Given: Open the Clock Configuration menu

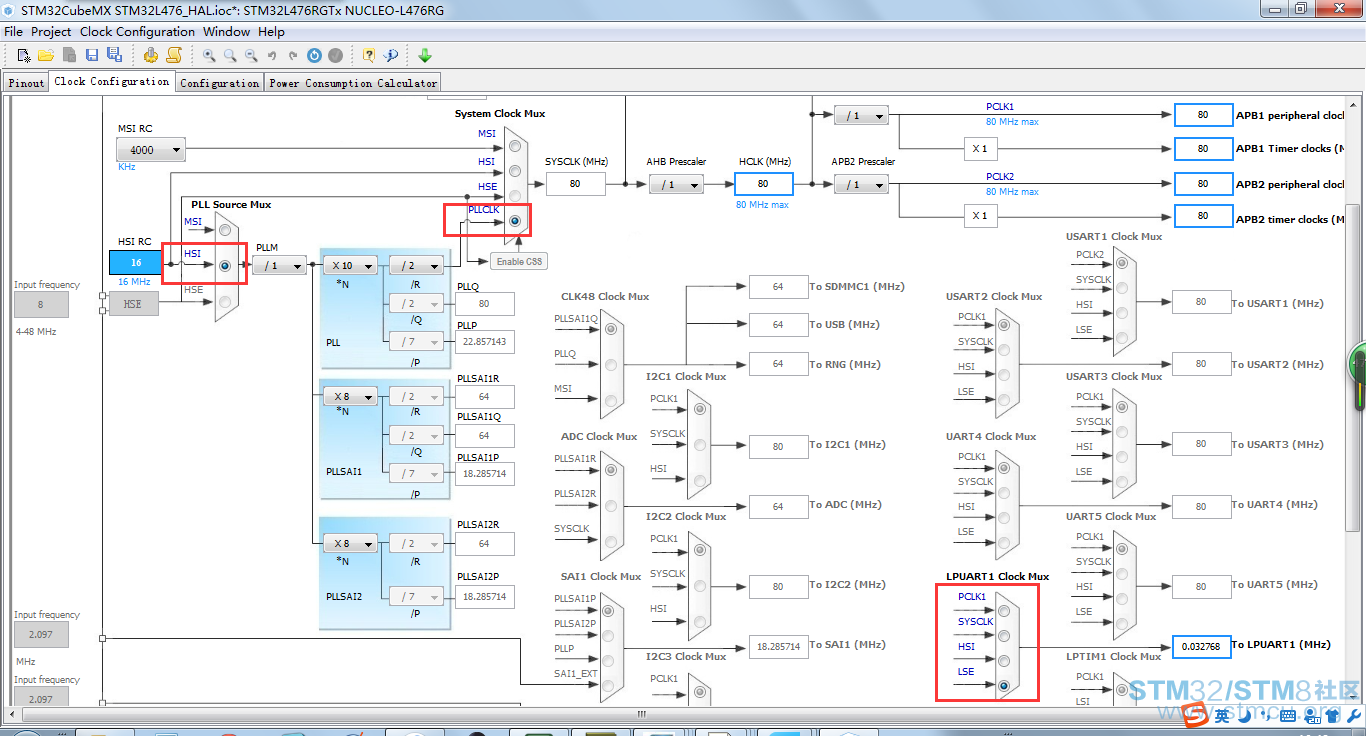Looking at the screenshot, I should [x=137, y=31].
